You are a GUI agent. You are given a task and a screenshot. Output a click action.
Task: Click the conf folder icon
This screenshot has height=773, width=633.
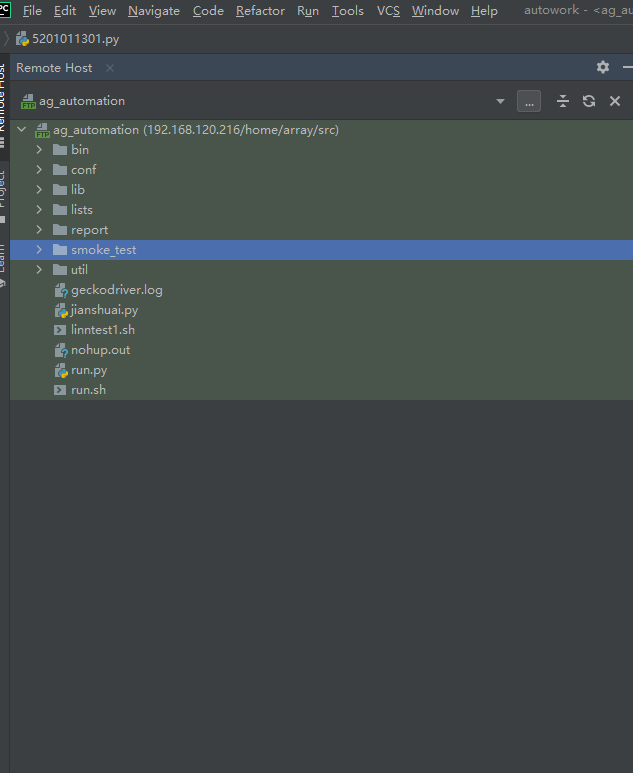click(x=60, y=170)
